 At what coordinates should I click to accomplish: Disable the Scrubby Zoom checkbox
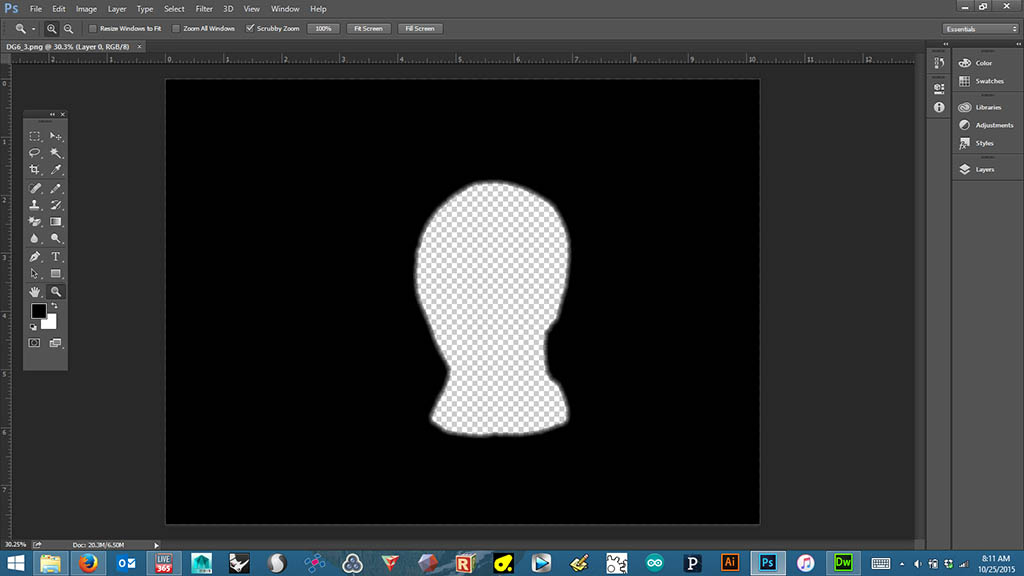point(249,29)
